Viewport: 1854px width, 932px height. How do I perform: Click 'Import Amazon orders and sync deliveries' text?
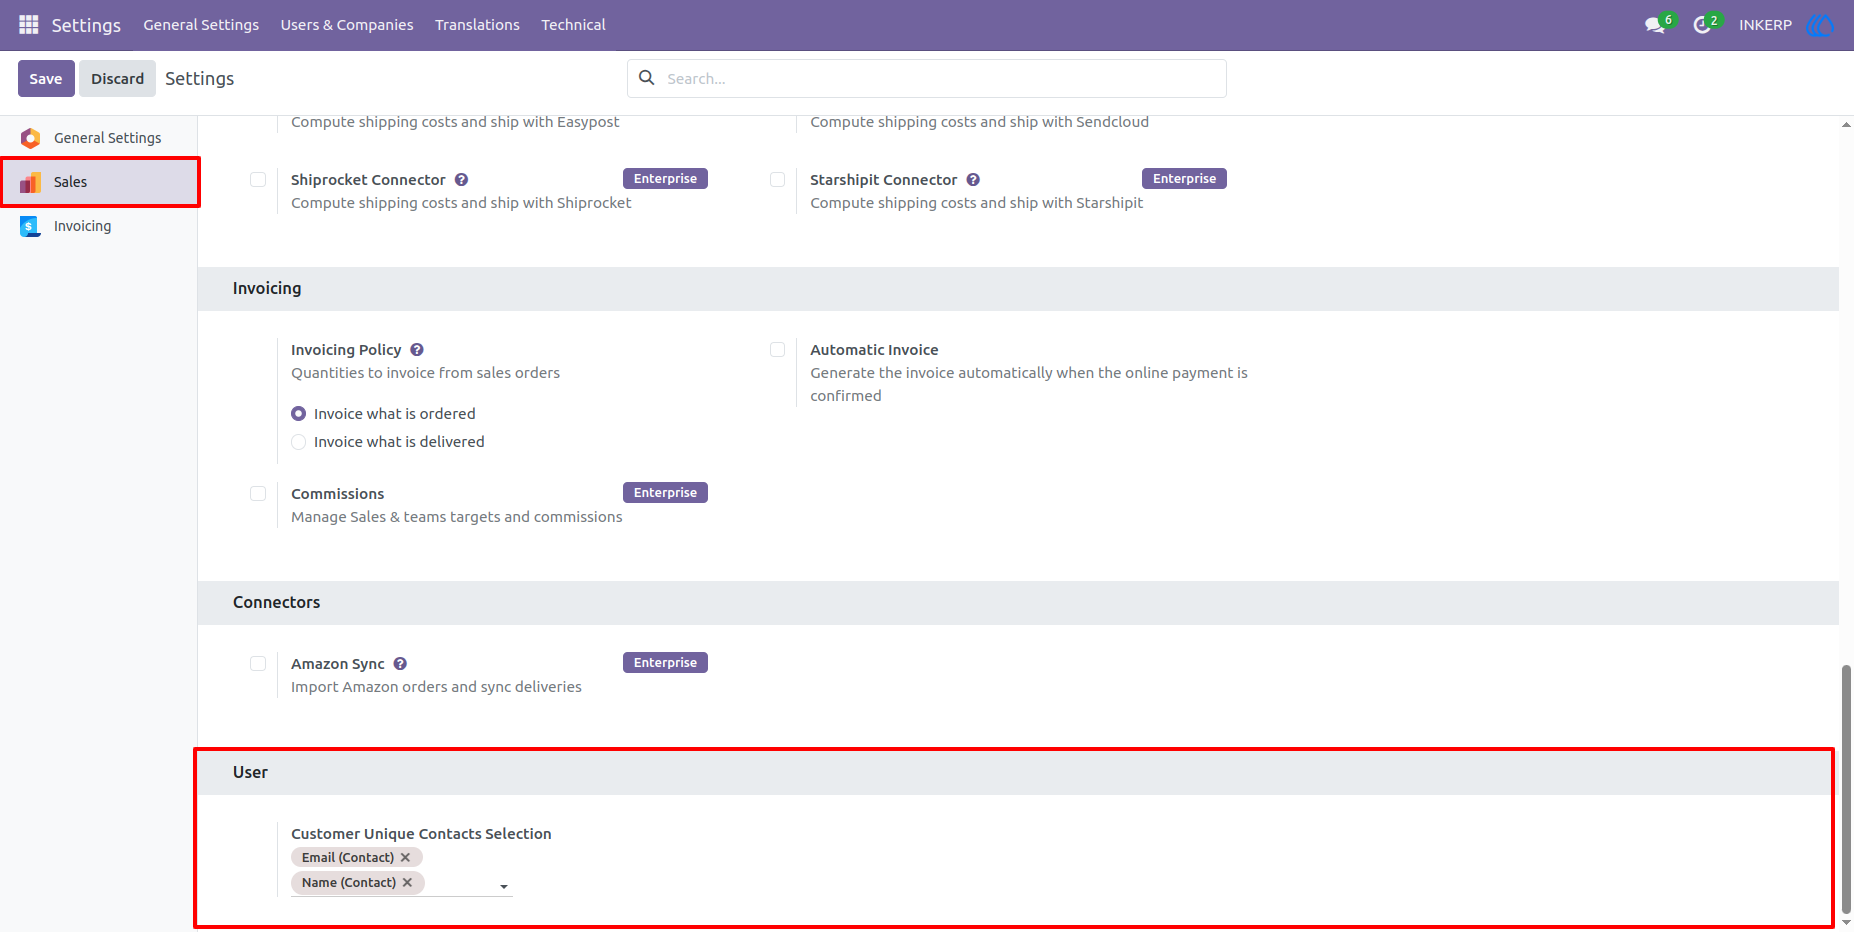coord(436,687)
